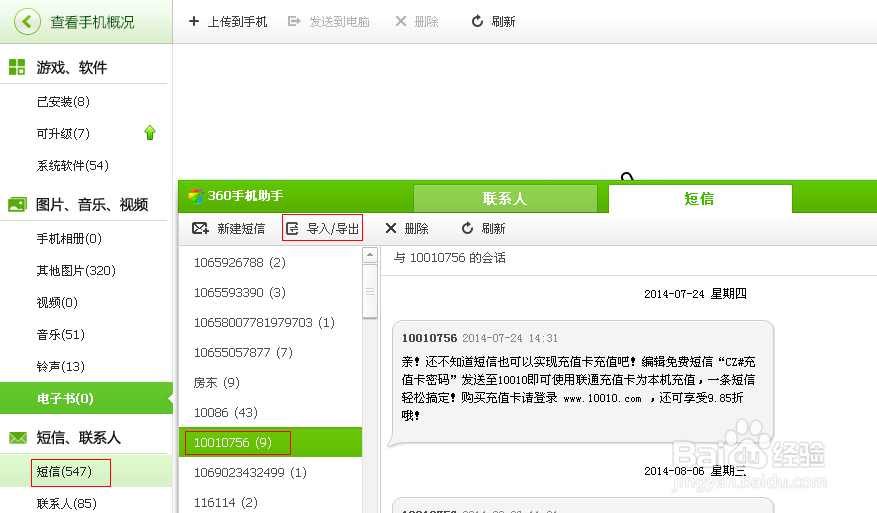Click the 新建短信 button label
This screenshot has height=513, width=877.
tap(241, 229)
